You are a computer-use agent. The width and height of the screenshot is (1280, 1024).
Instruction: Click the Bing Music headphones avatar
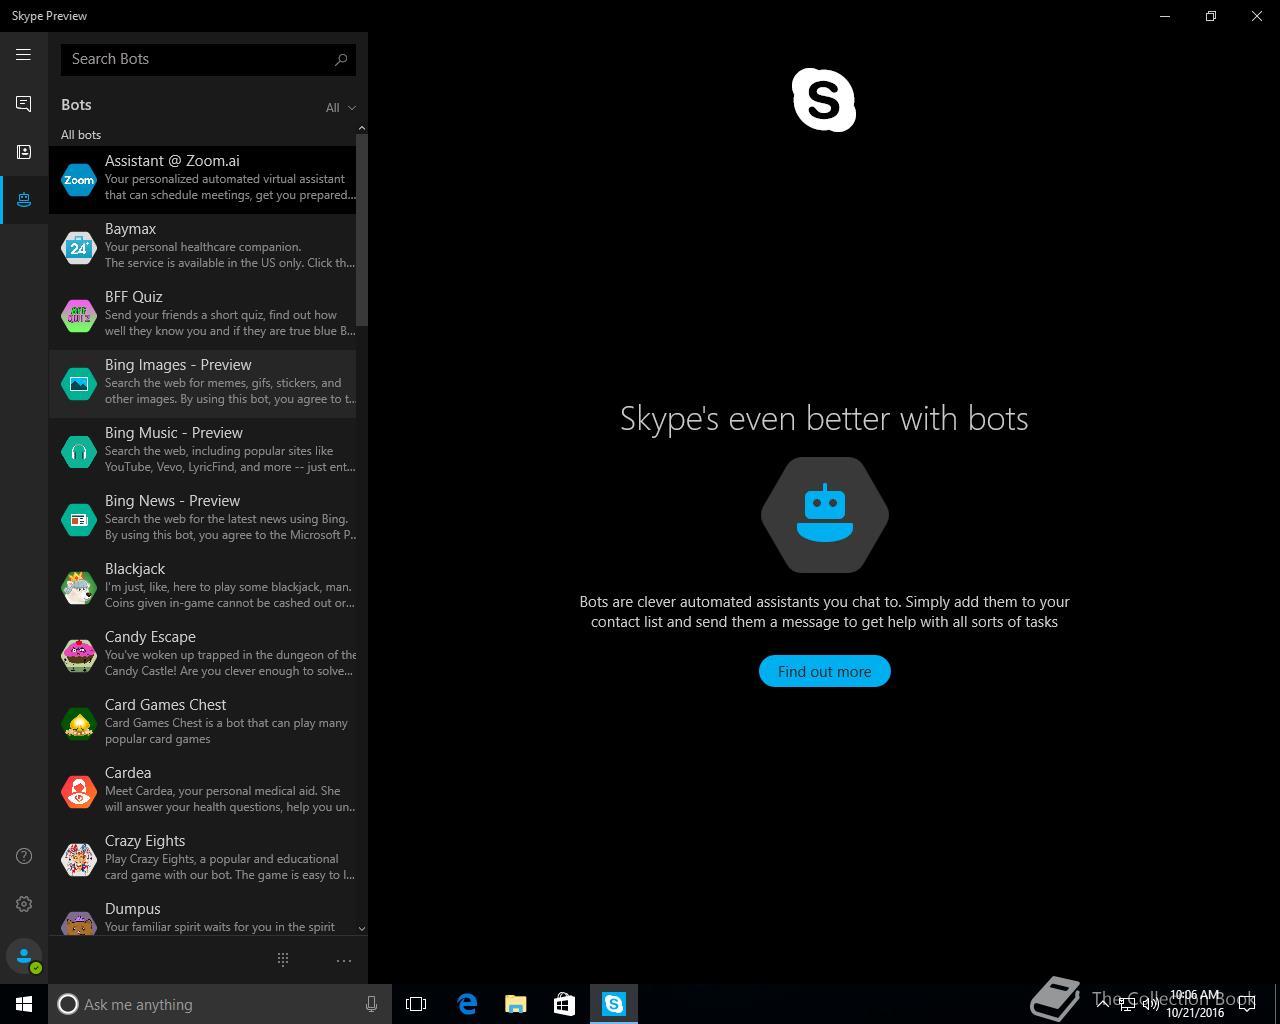pyautogui.click(x=79, y=452)
